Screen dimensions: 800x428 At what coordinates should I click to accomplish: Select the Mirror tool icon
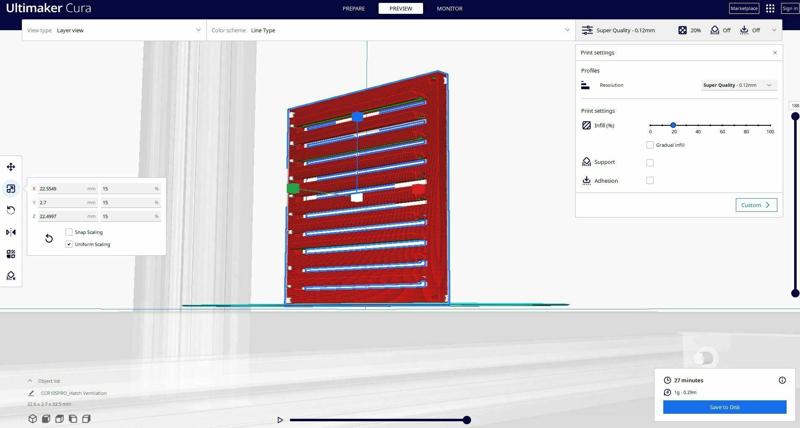point(11,232)
